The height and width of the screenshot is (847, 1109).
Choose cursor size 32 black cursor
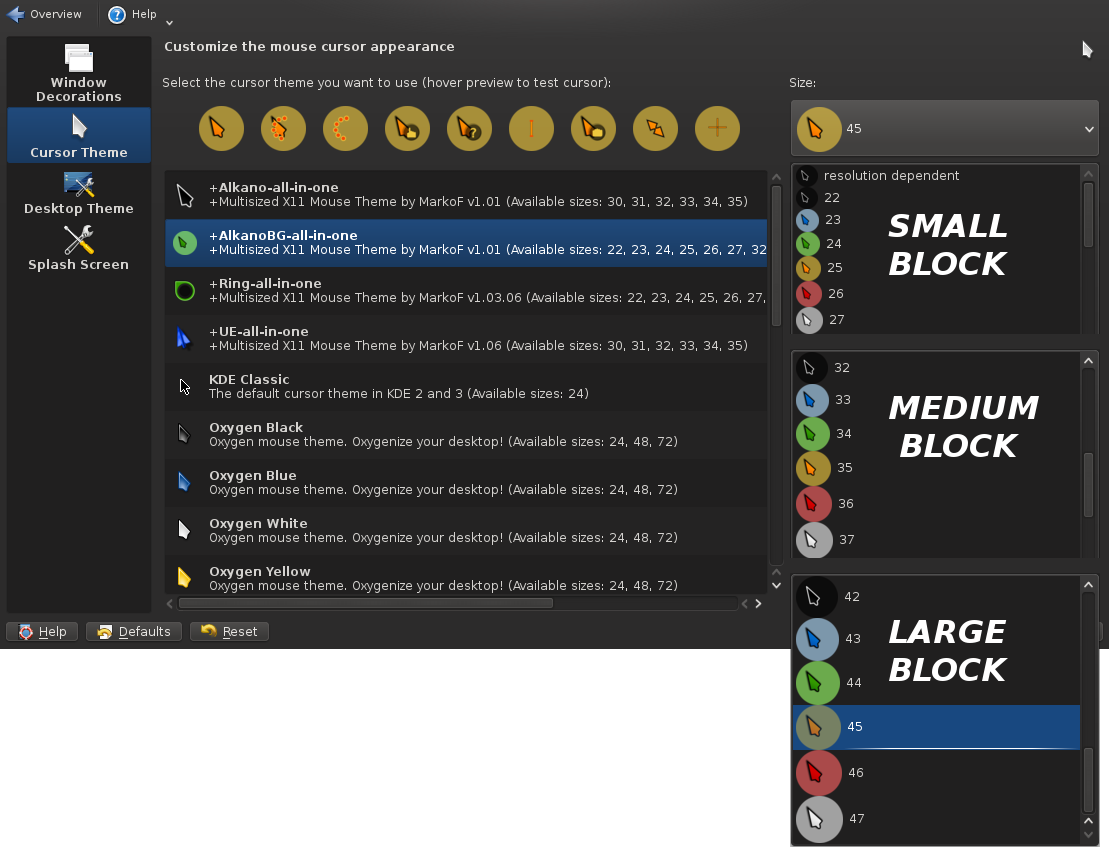point(936,368)
